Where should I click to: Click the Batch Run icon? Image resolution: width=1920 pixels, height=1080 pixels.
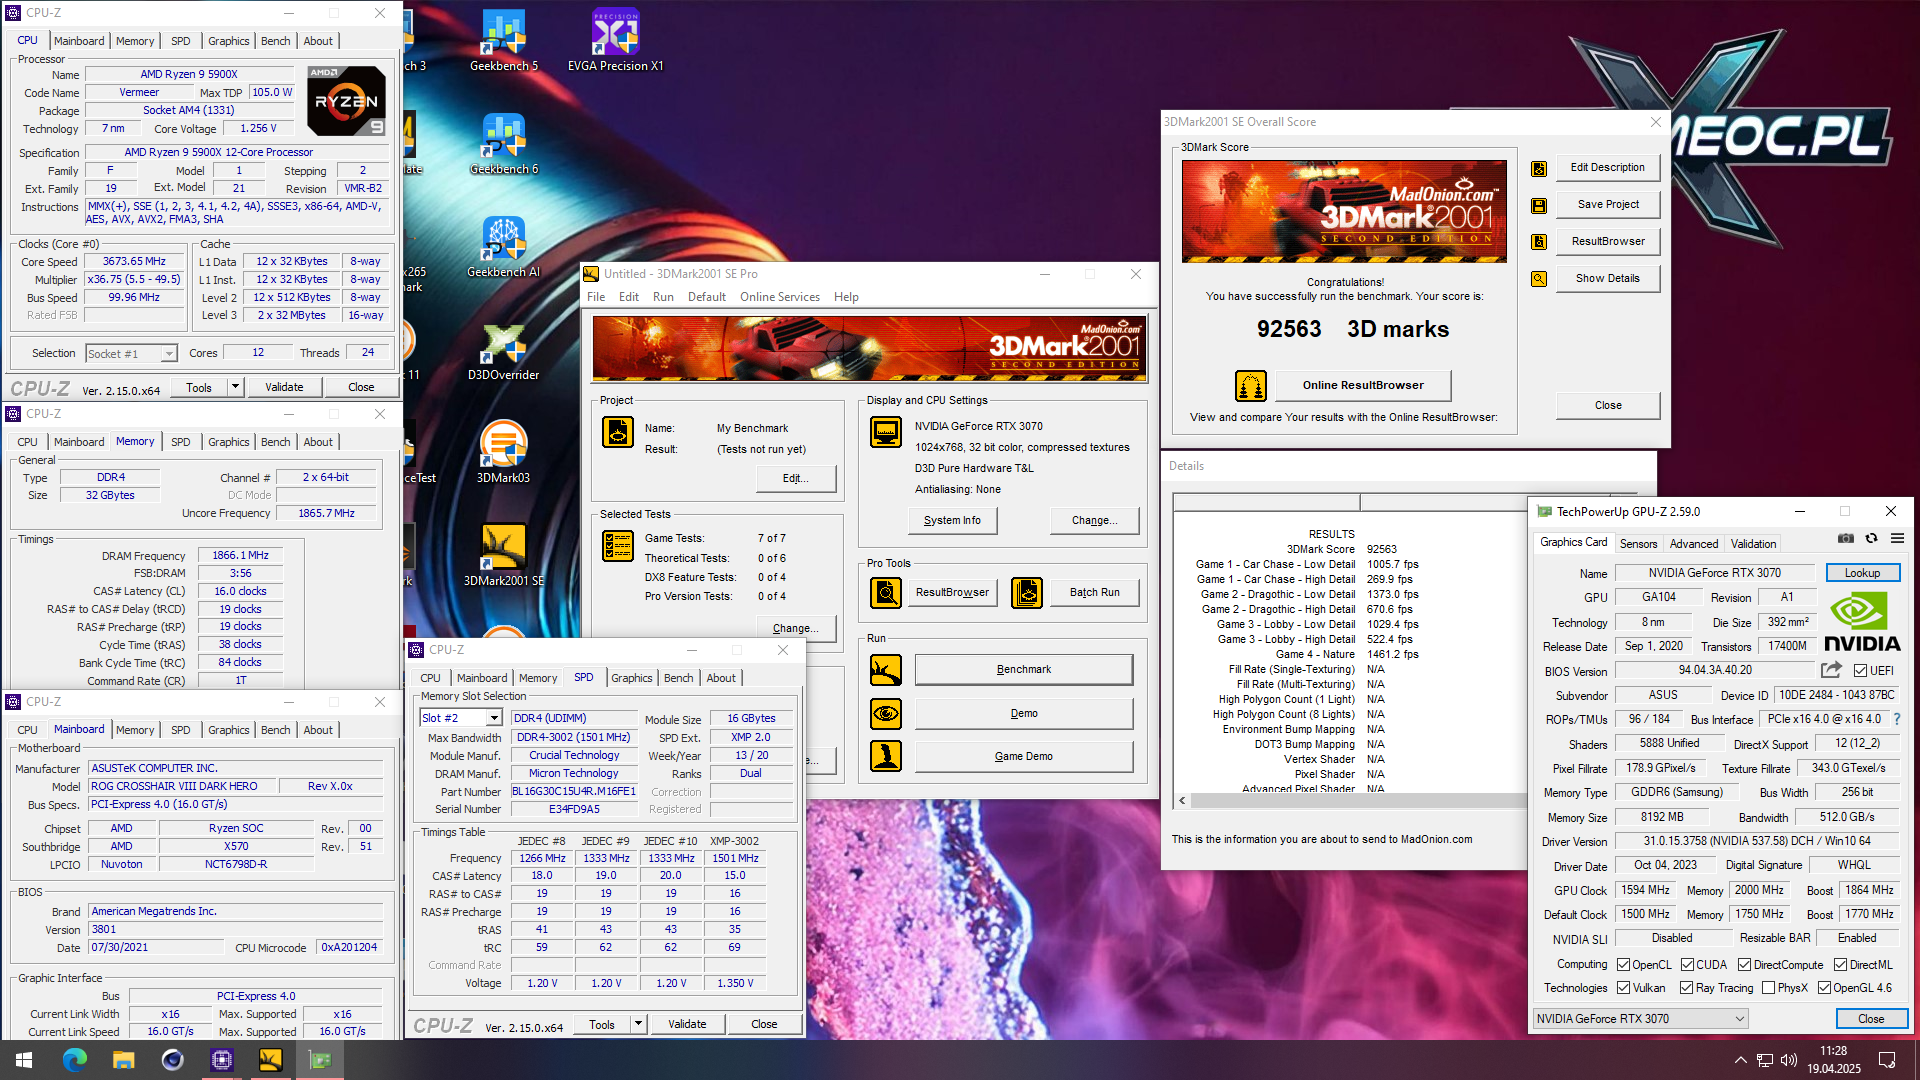point(1027,593)
